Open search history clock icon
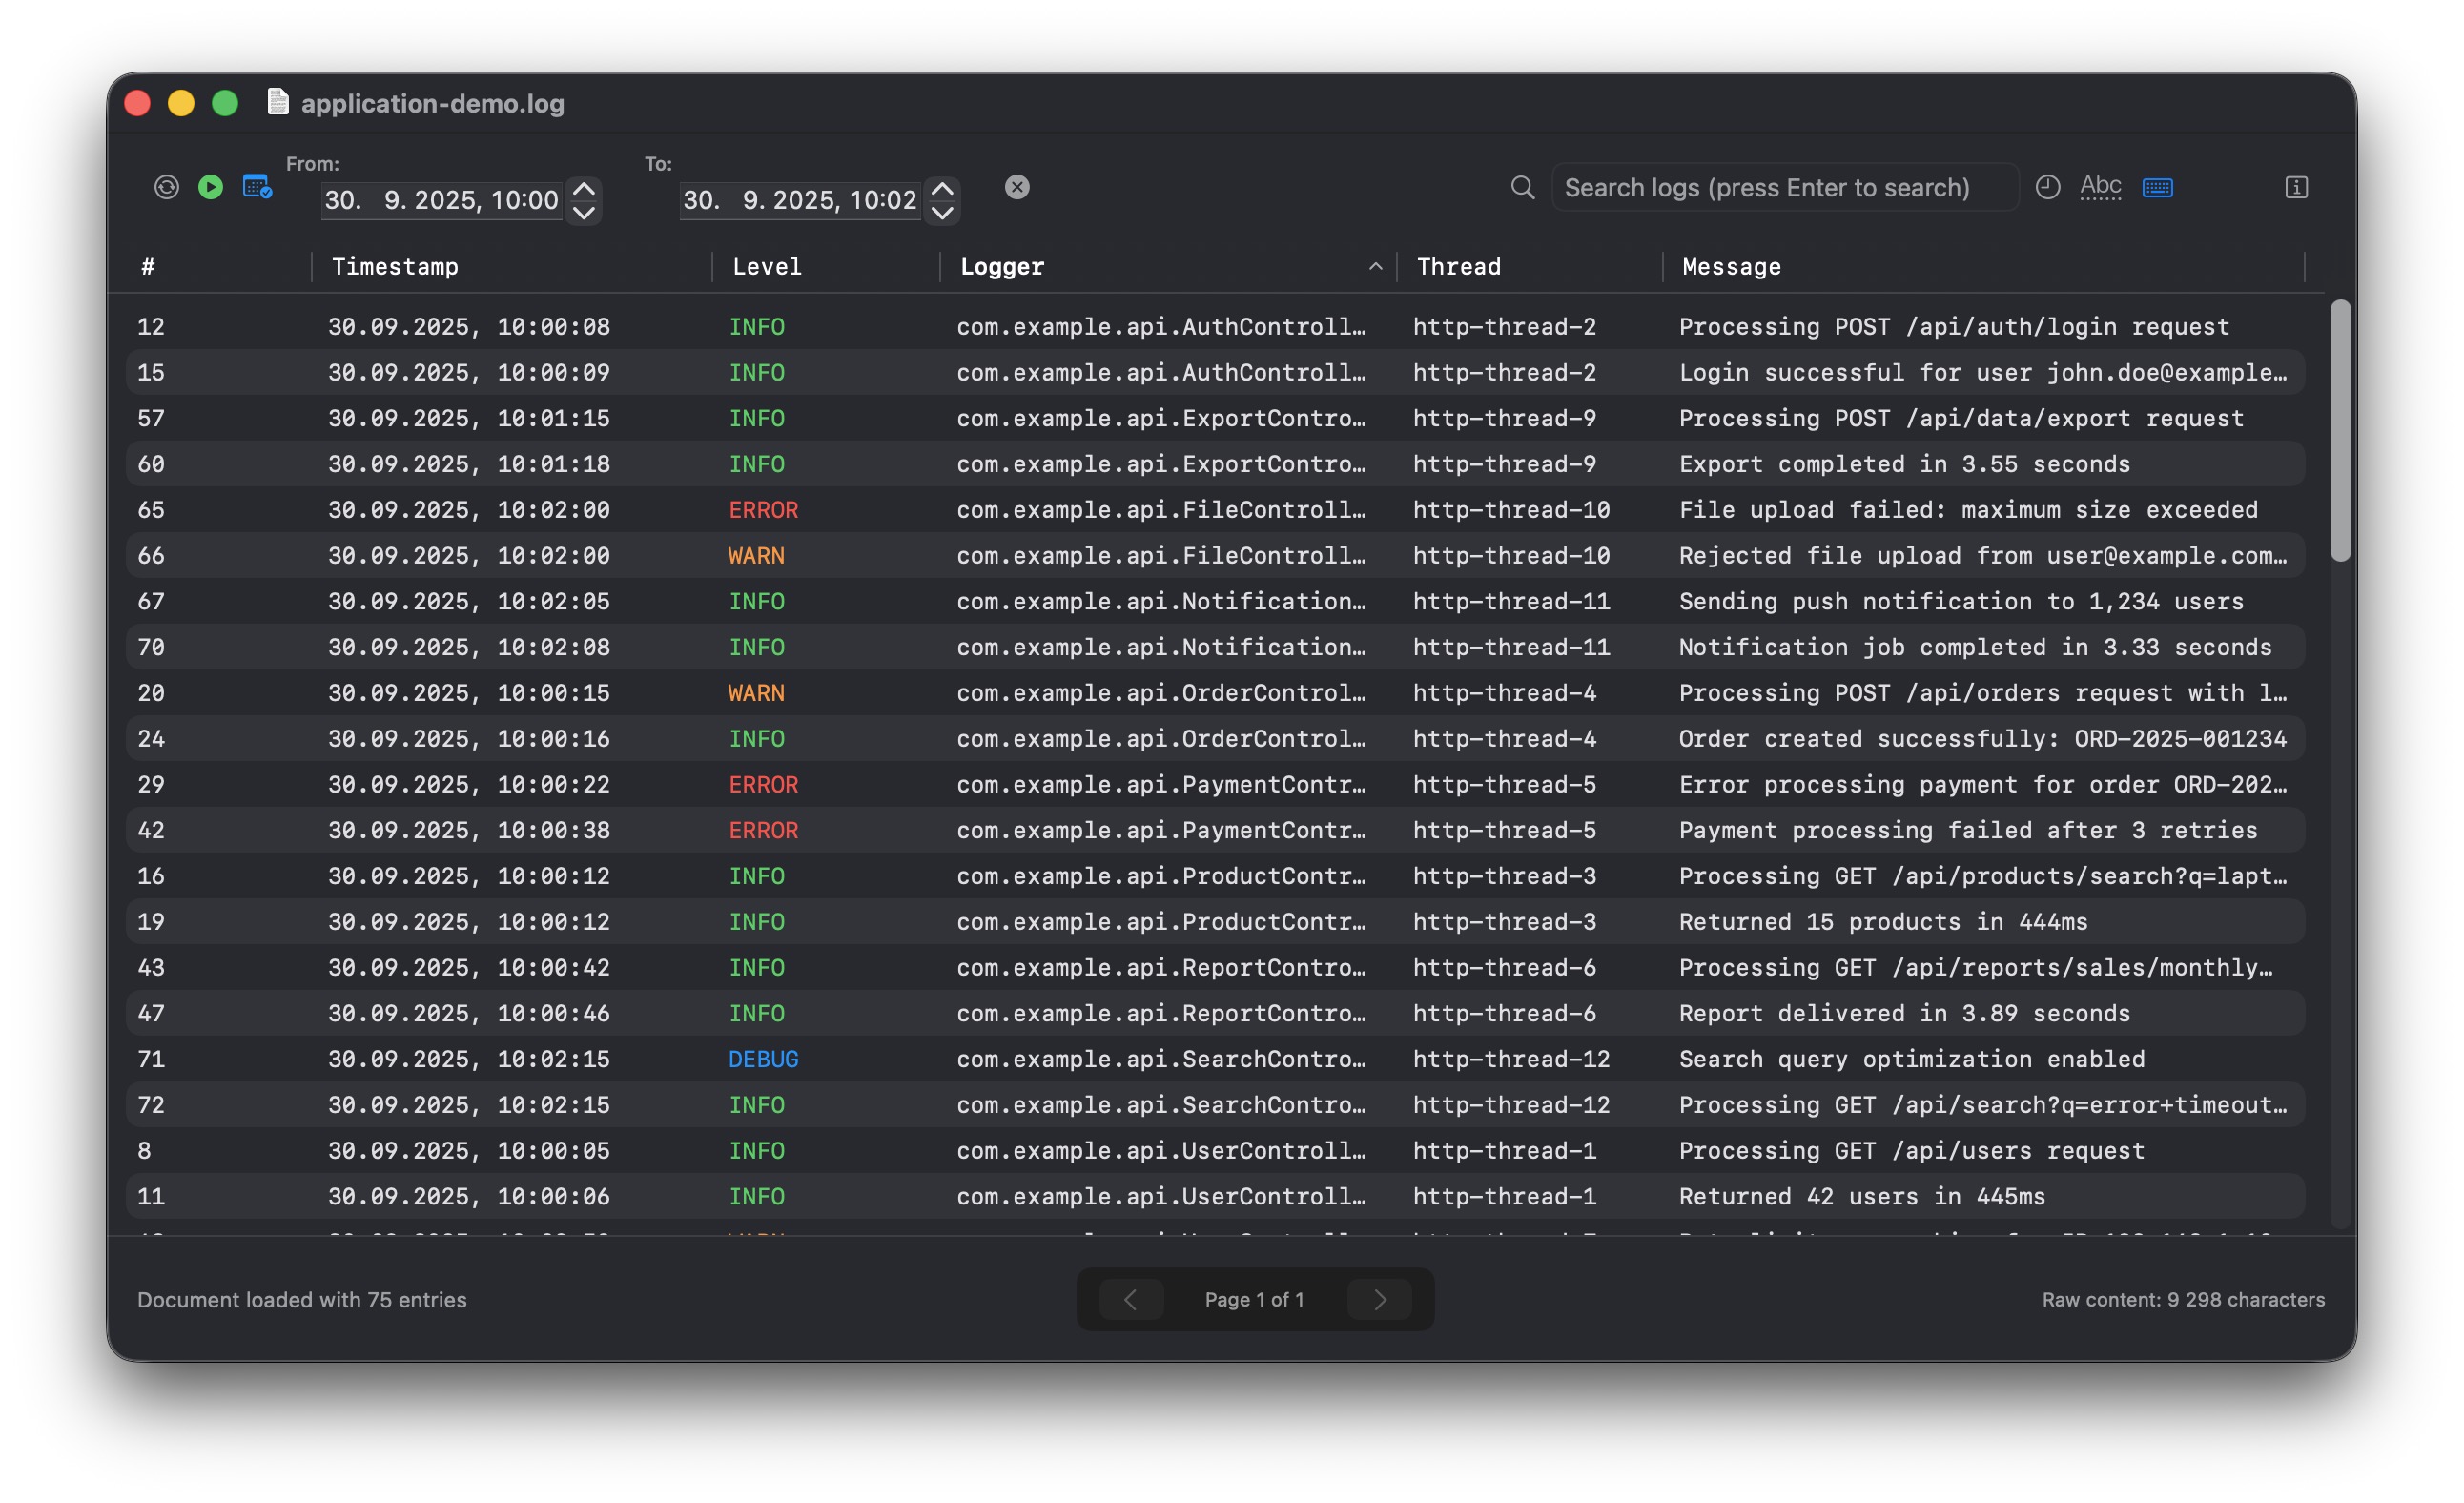Viewport: 2464px width, 1503px height. 2047,187
